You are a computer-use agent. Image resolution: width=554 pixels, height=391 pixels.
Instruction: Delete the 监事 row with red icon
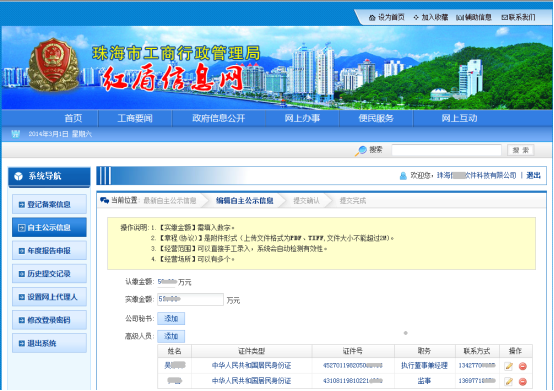[x=523, y=381]
